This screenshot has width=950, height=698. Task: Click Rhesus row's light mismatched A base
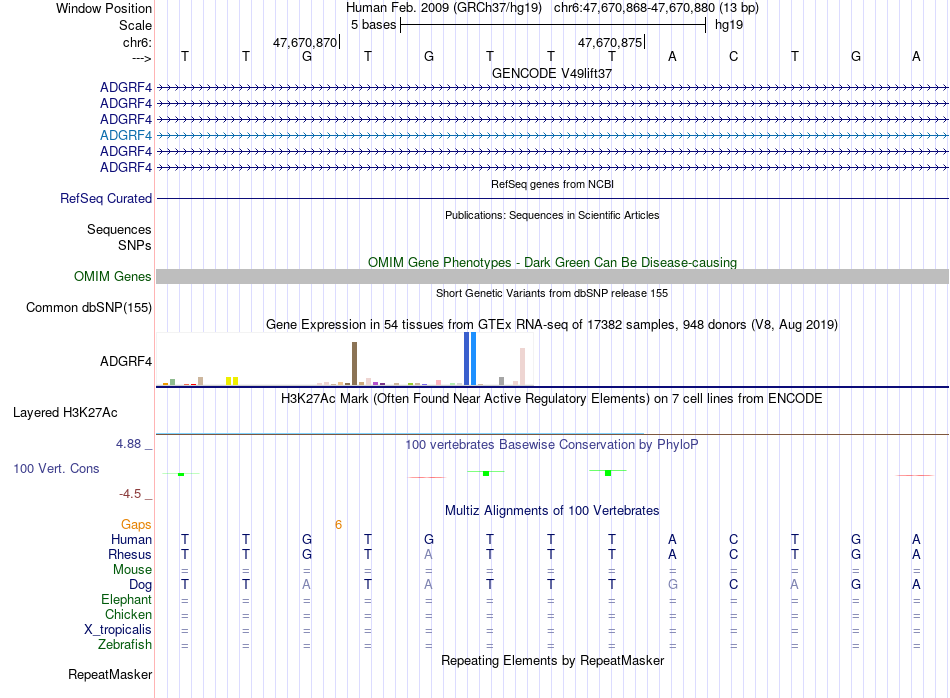tap(428, 554)
